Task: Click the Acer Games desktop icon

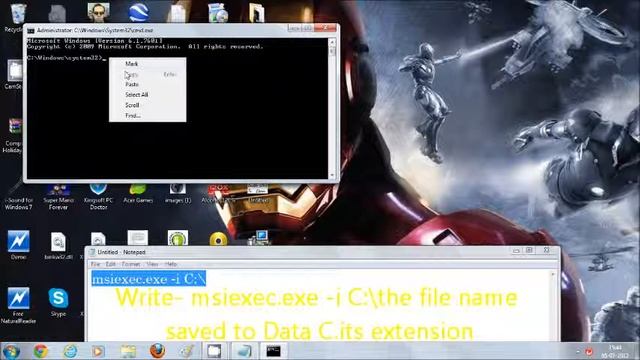Action: (x=138, y=194)
